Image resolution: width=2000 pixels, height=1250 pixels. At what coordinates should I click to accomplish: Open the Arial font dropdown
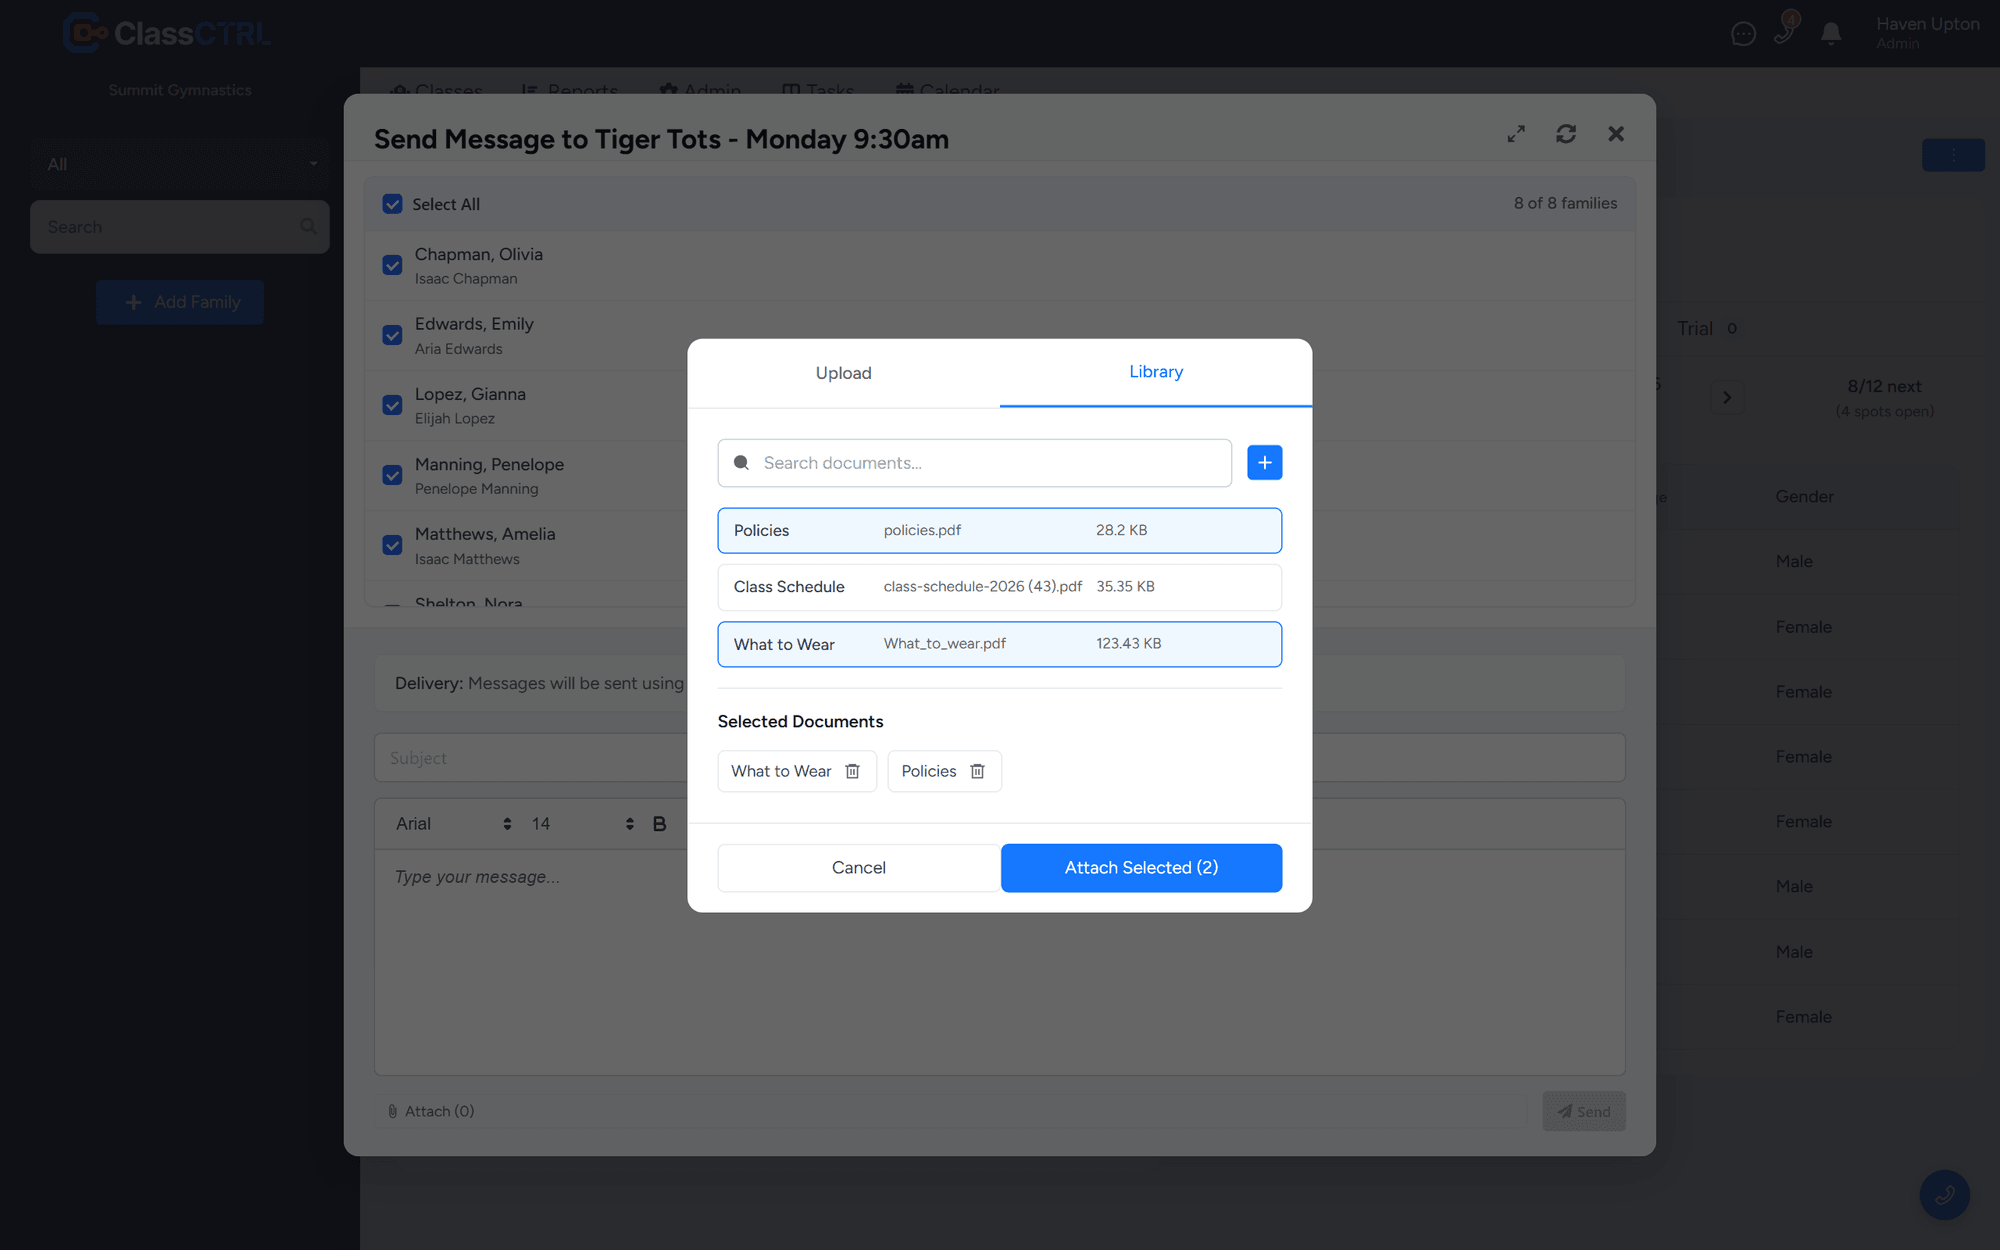[x=453, y=824]
